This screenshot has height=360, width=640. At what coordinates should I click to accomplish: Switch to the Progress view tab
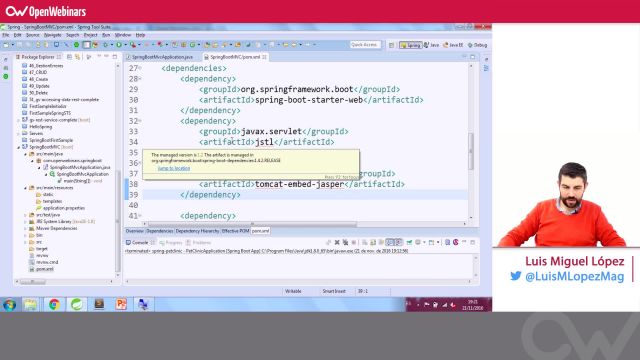pyautogui.click(x=171, y=242)
